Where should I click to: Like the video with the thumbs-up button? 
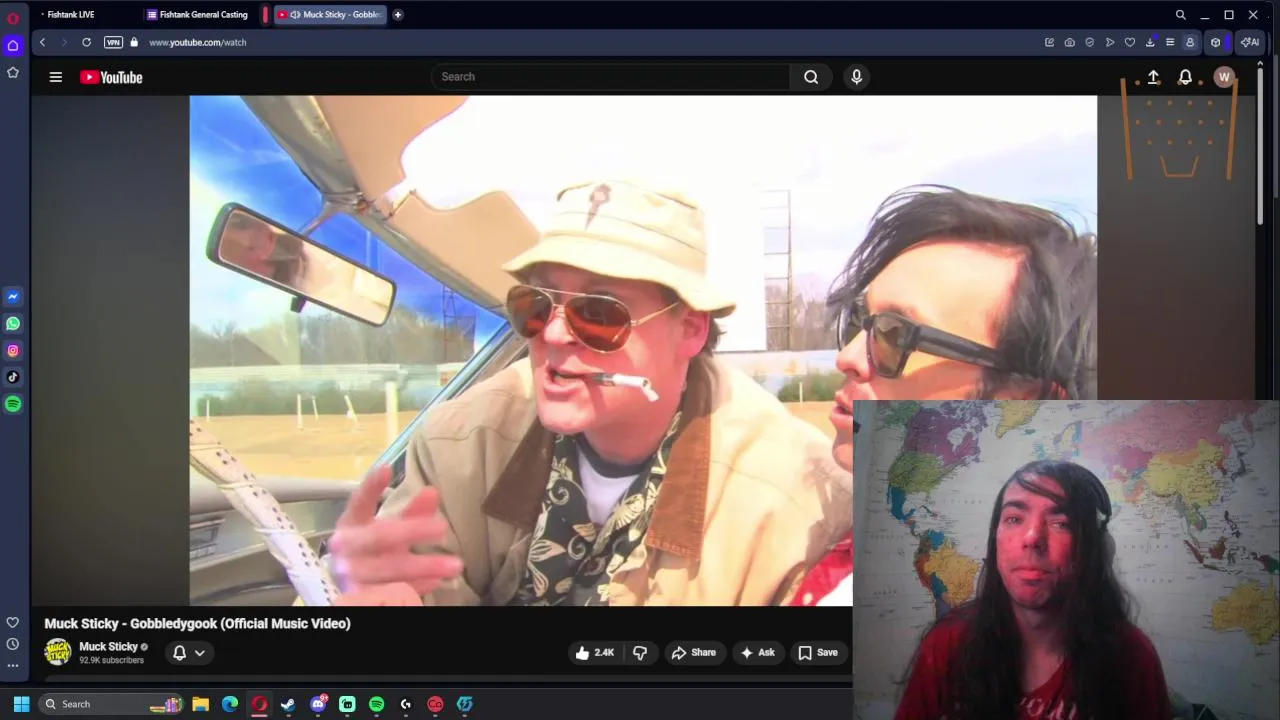(595, 653)
